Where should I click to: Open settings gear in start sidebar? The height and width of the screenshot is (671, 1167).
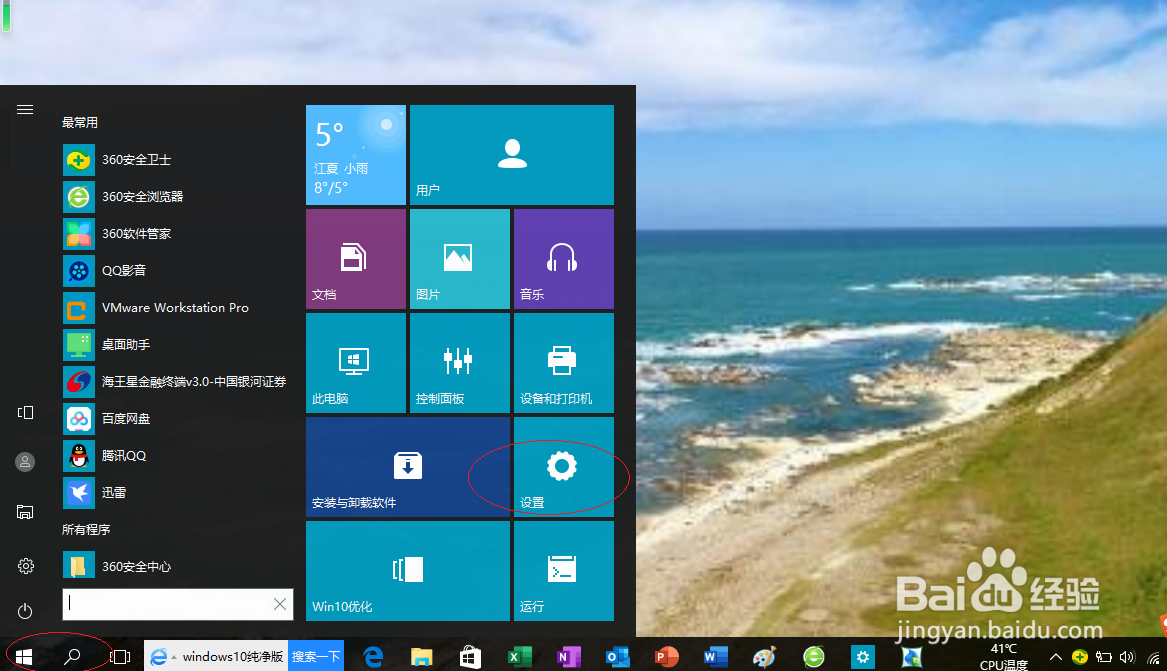[x=25, y=566]
